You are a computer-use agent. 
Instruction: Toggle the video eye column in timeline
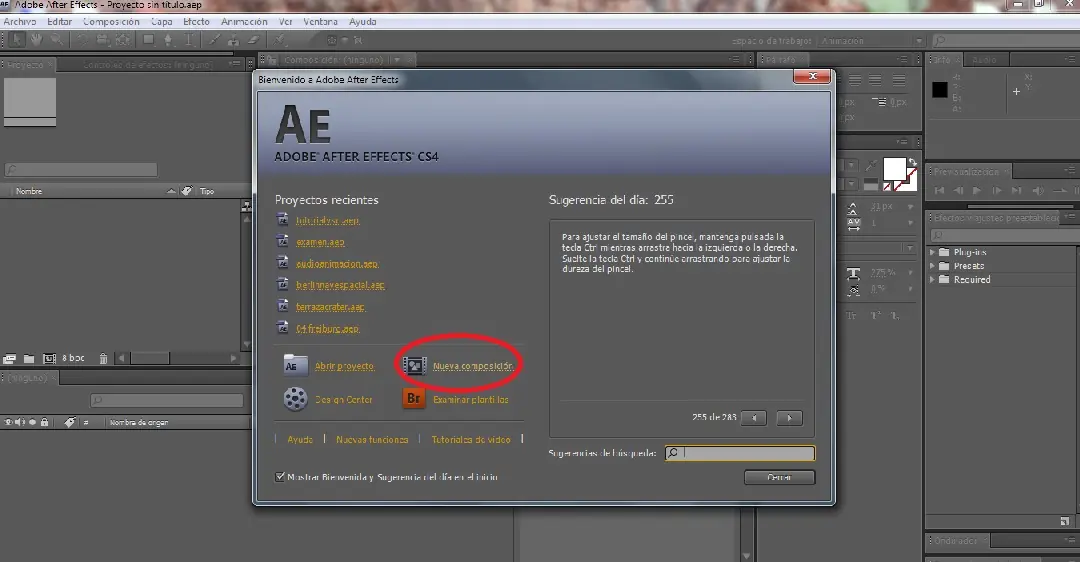point(9,422)
